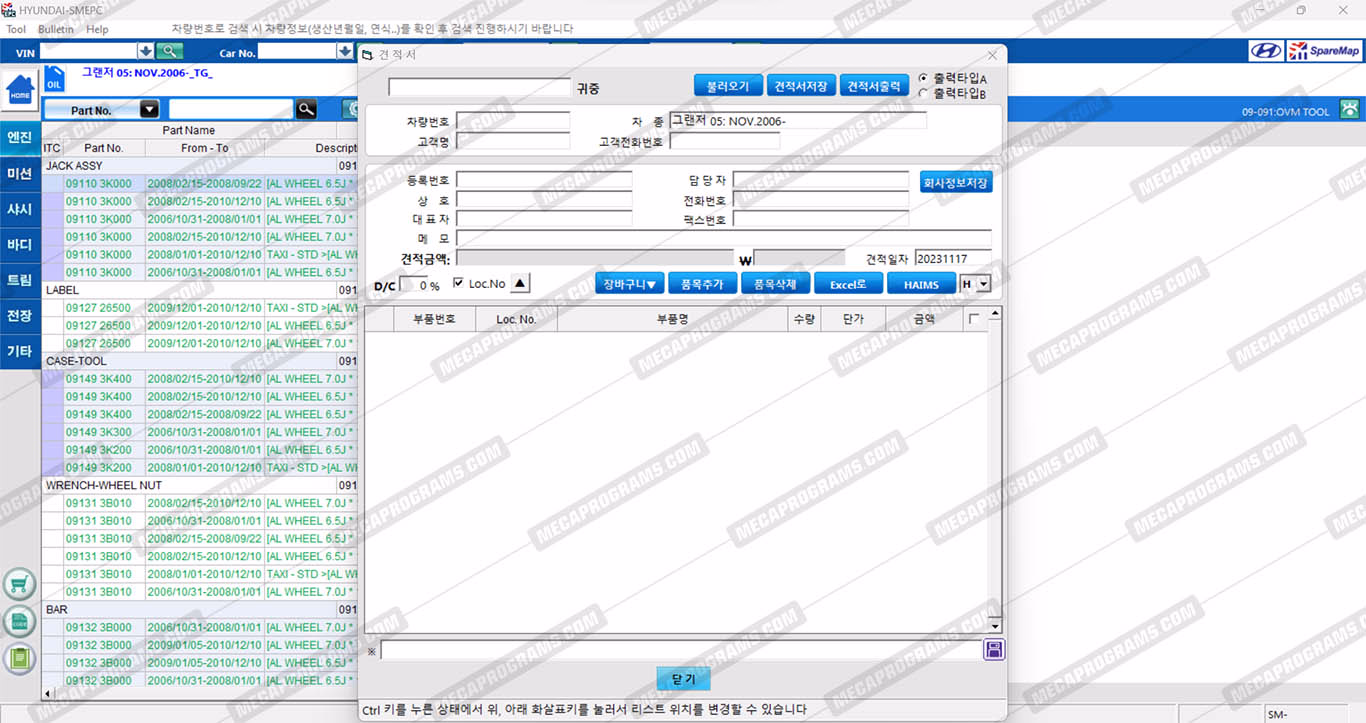The image size is (1366, 723).
Task: Open the OIL information icon
Action: (x=55, y=80)
